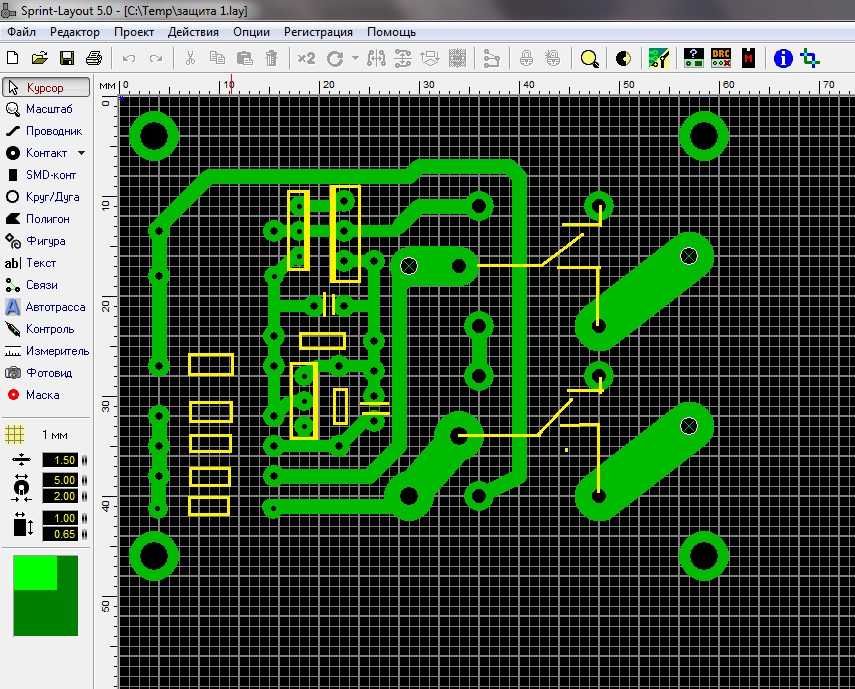The image size is (855, 689).
Task: Cut the selection with the scissors icon
Action: (190, 58)
